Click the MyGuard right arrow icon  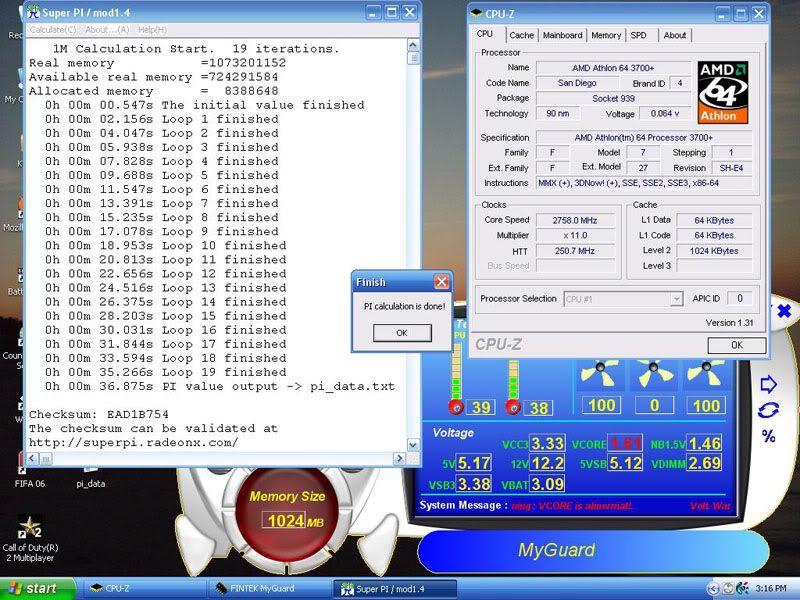[x=768, y=384]
